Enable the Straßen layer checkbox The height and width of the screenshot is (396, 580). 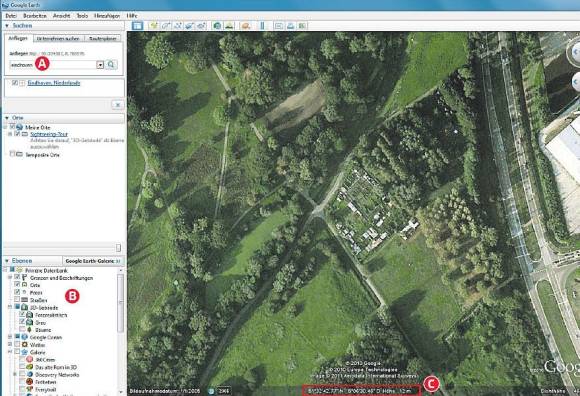pyautogui.click(x=17, y=299)
